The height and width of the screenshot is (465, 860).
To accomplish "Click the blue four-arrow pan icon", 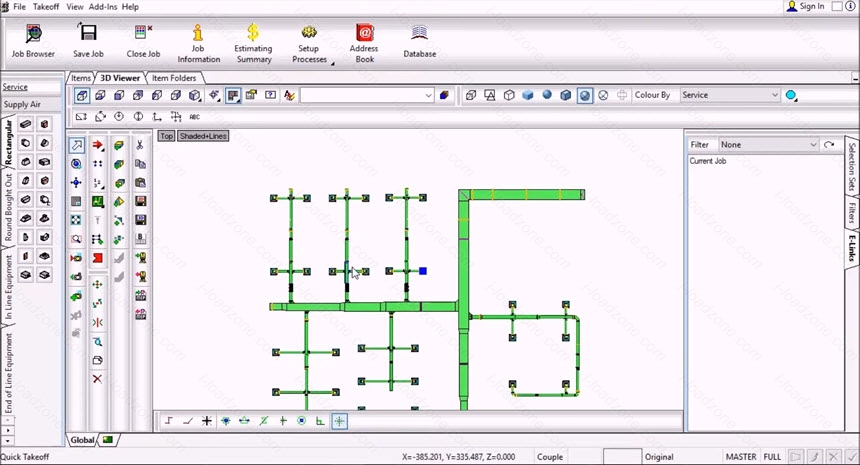I will pyautogui.click(x=76, y=183).
